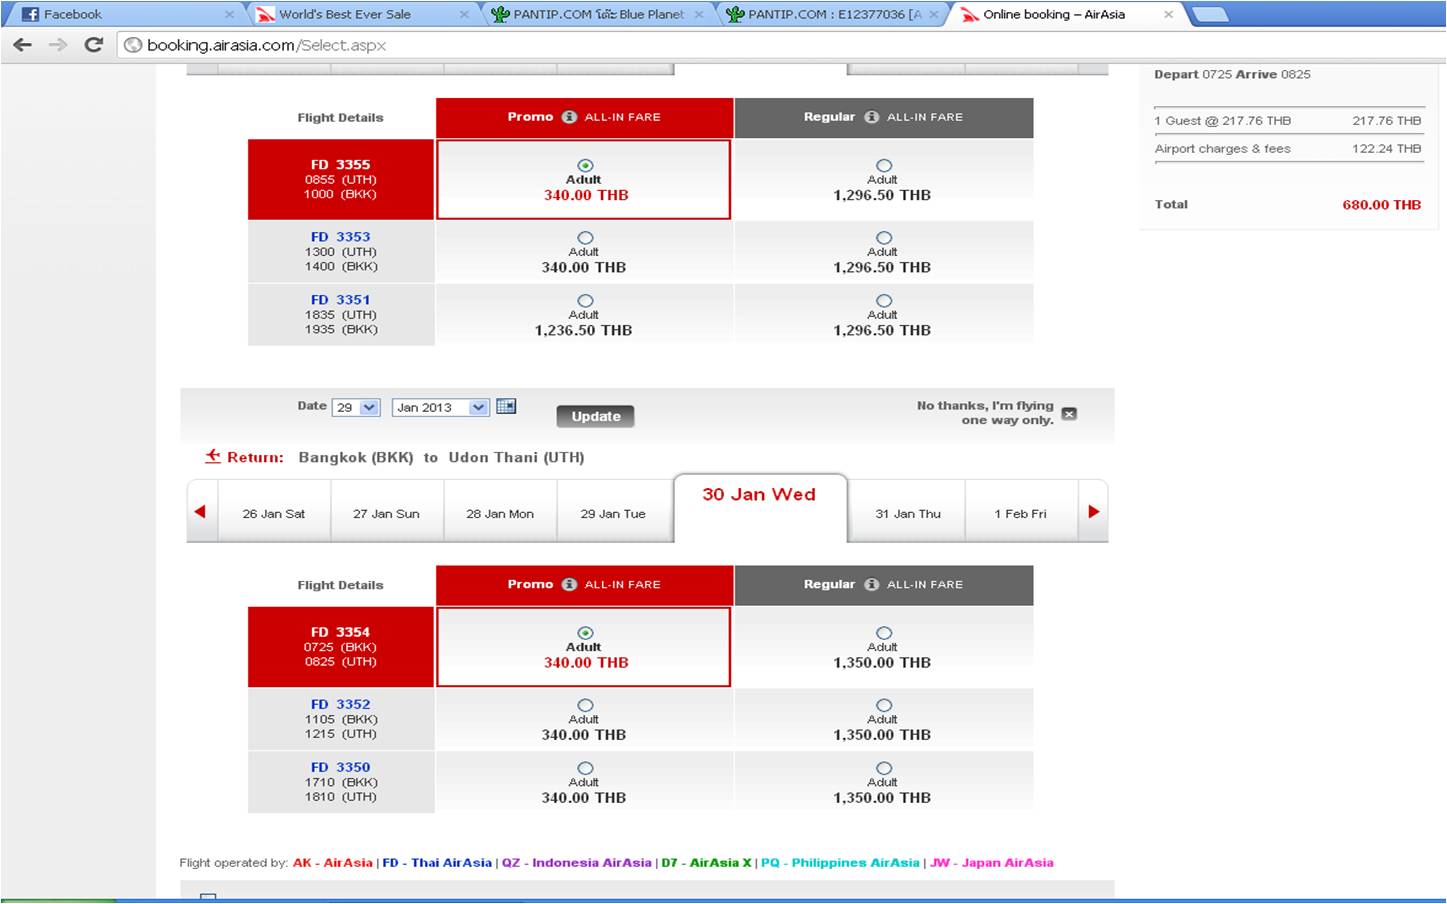Click the JW - Japan AirAsia operator label

coord(992,862)
